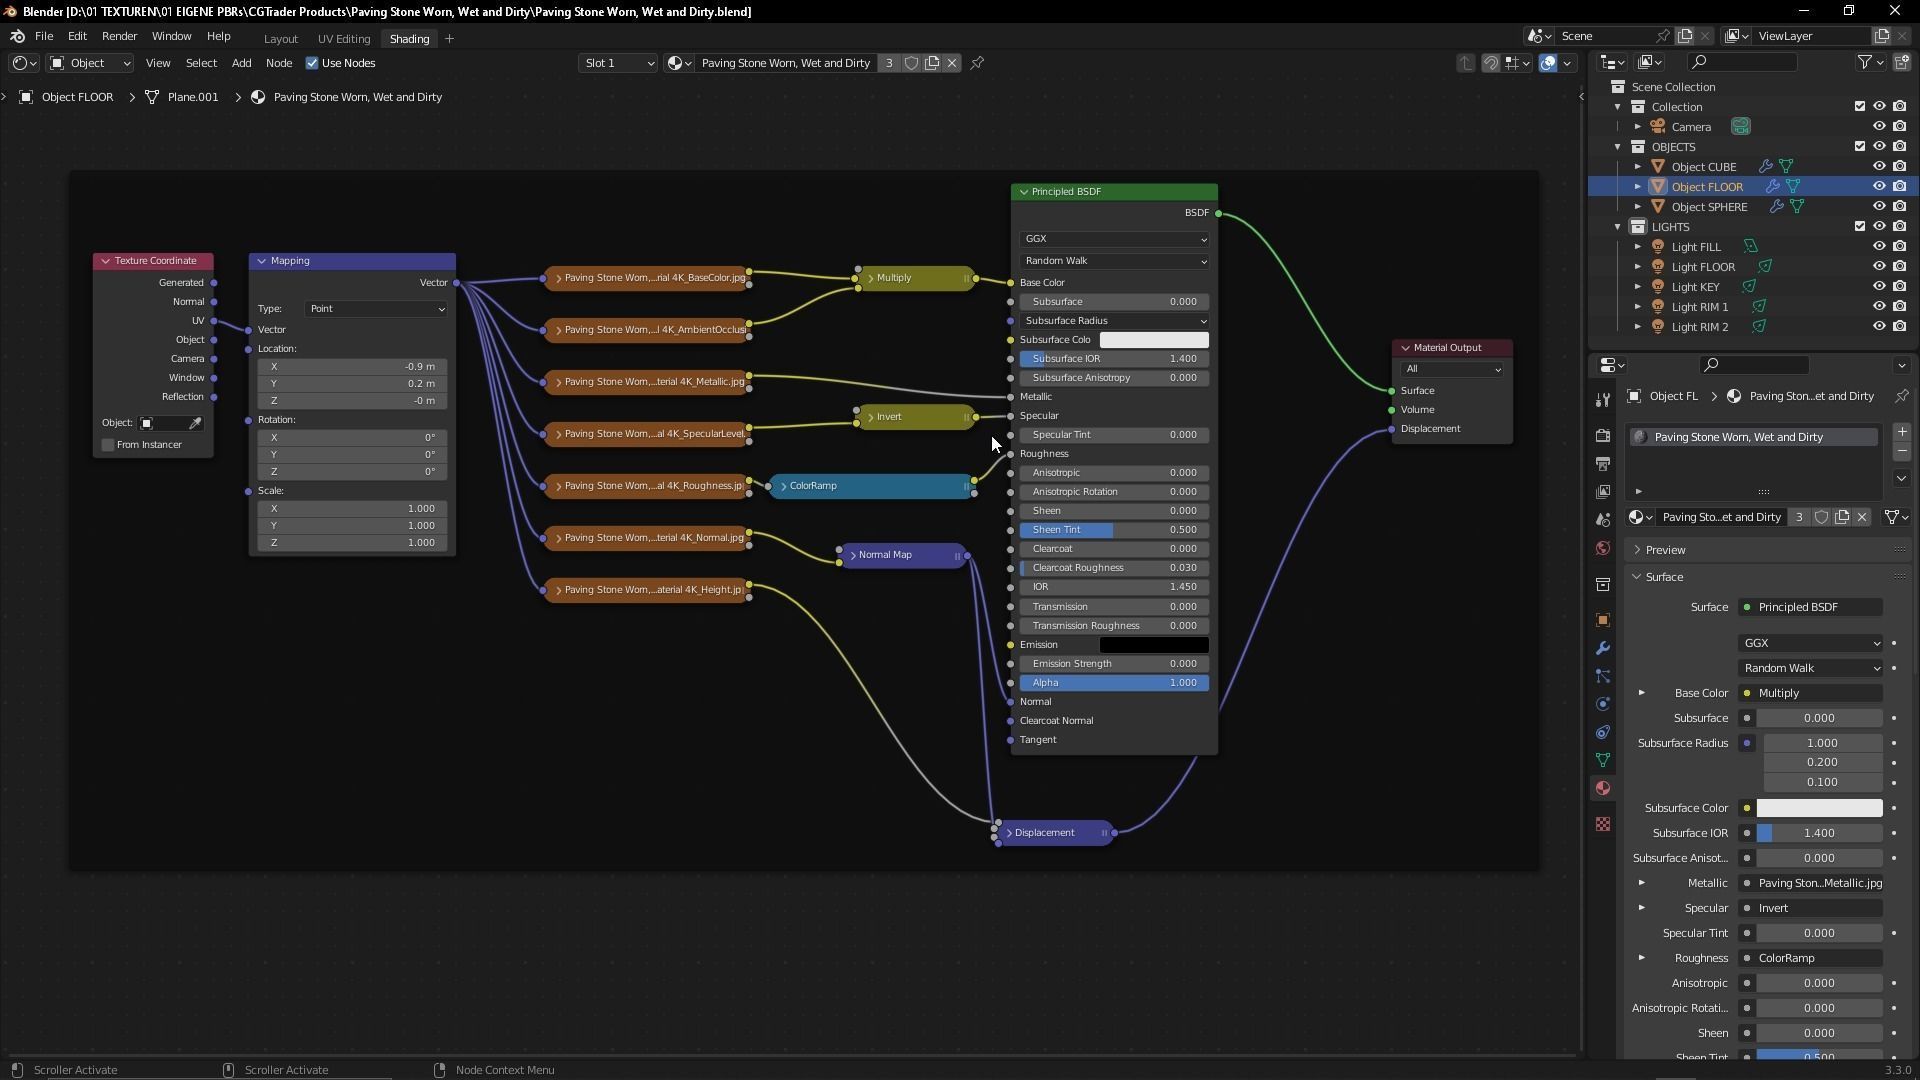Click the Add menu in node editor

click(x=241, y=63)
